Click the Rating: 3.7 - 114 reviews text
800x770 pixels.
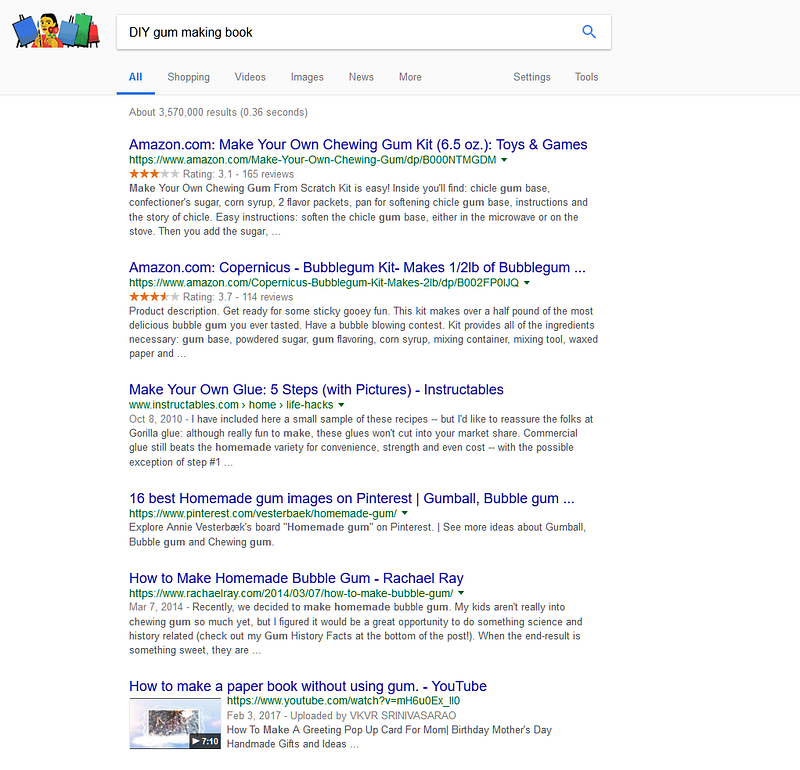[238, 297]
